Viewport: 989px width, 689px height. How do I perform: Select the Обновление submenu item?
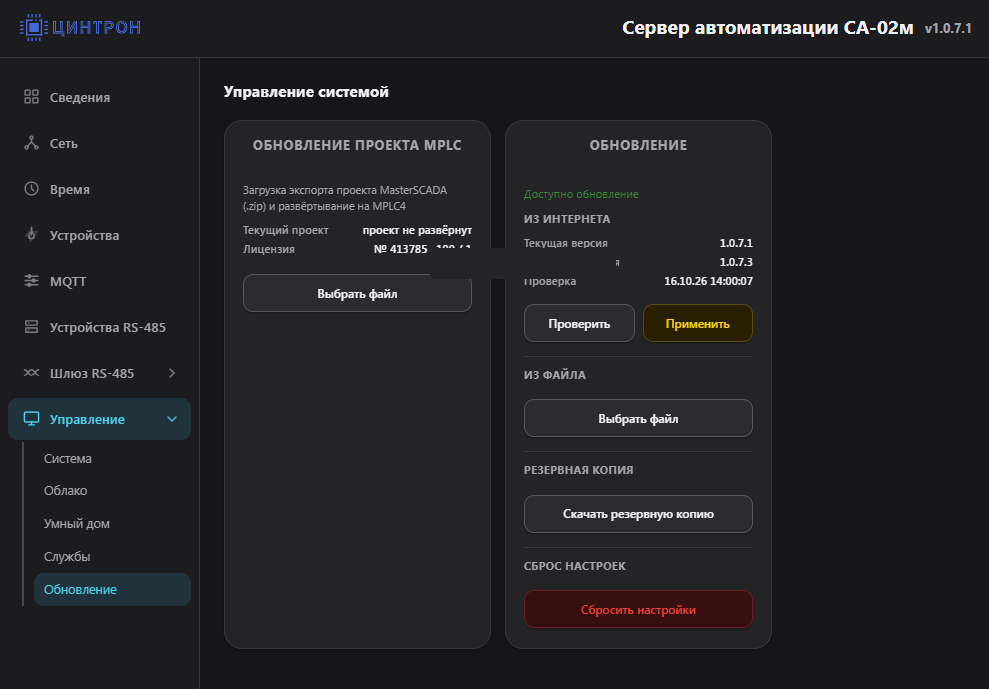coord(112,589)
